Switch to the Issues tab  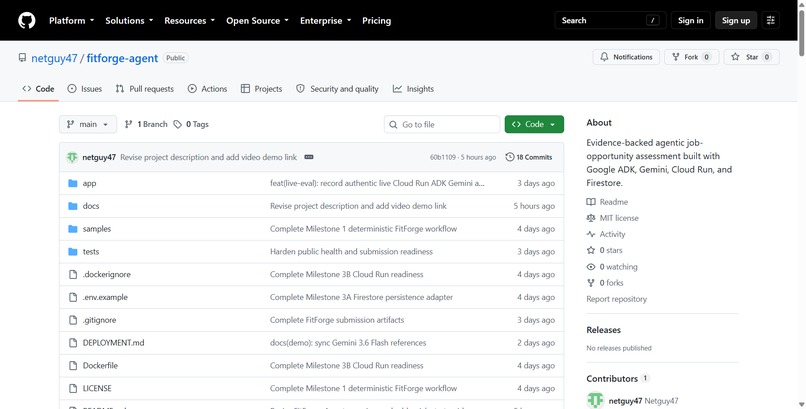coord(85,89)
